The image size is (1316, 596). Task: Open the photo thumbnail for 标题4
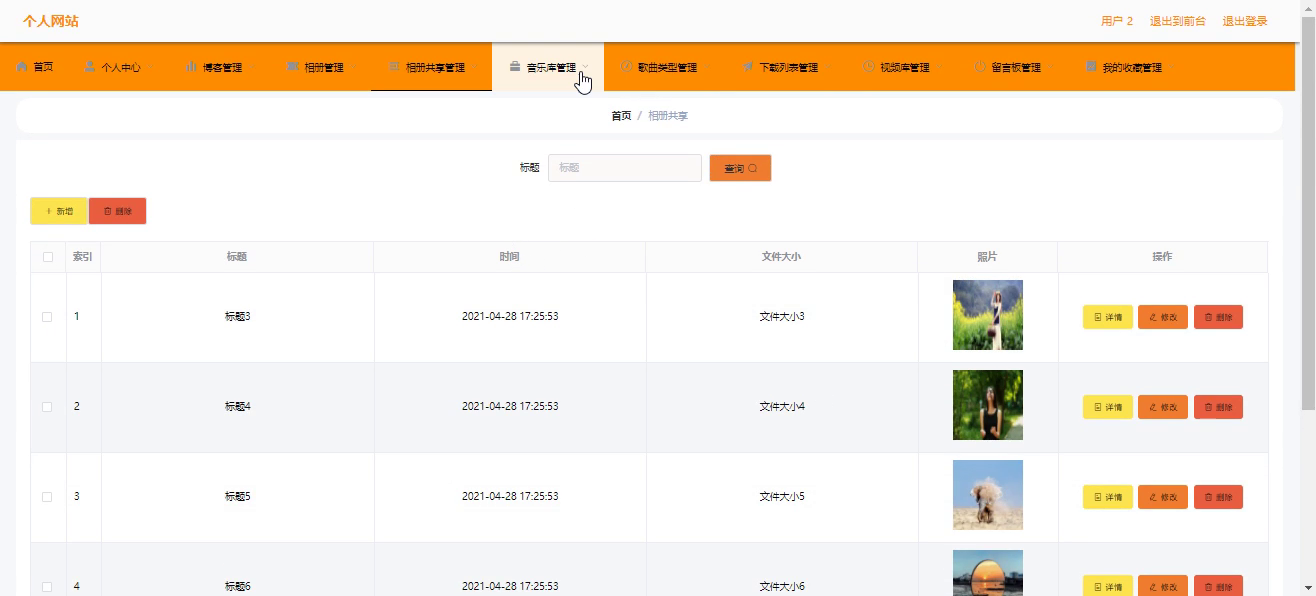(x=988, y=405)
